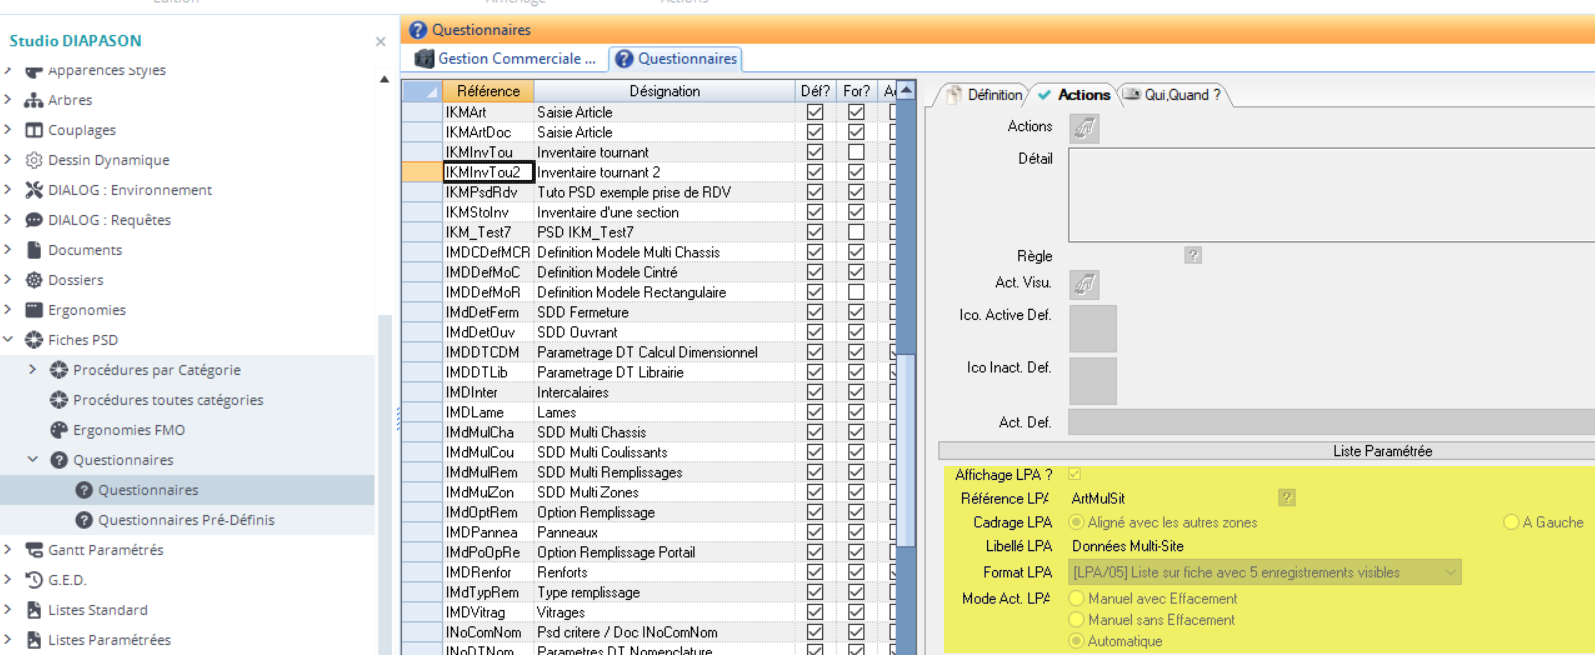Click the Détail text area
Screen dimensions: 1595x655
click(1330, 195)
